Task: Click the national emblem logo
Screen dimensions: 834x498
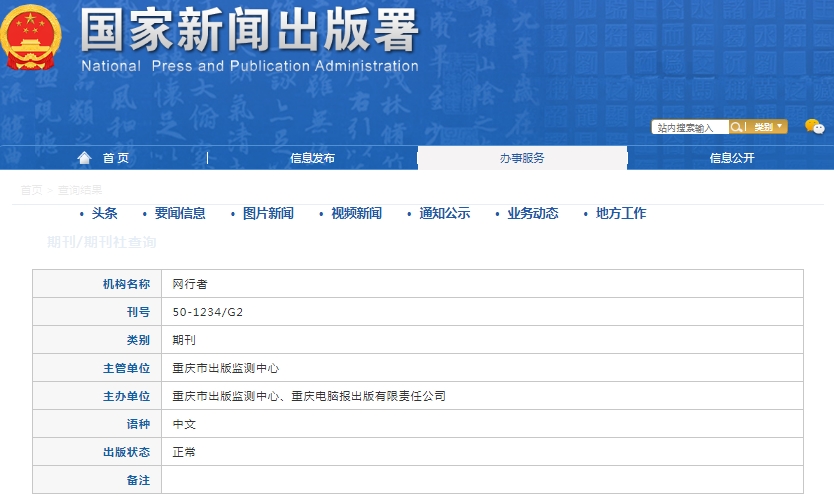Action: pos(32,40)
